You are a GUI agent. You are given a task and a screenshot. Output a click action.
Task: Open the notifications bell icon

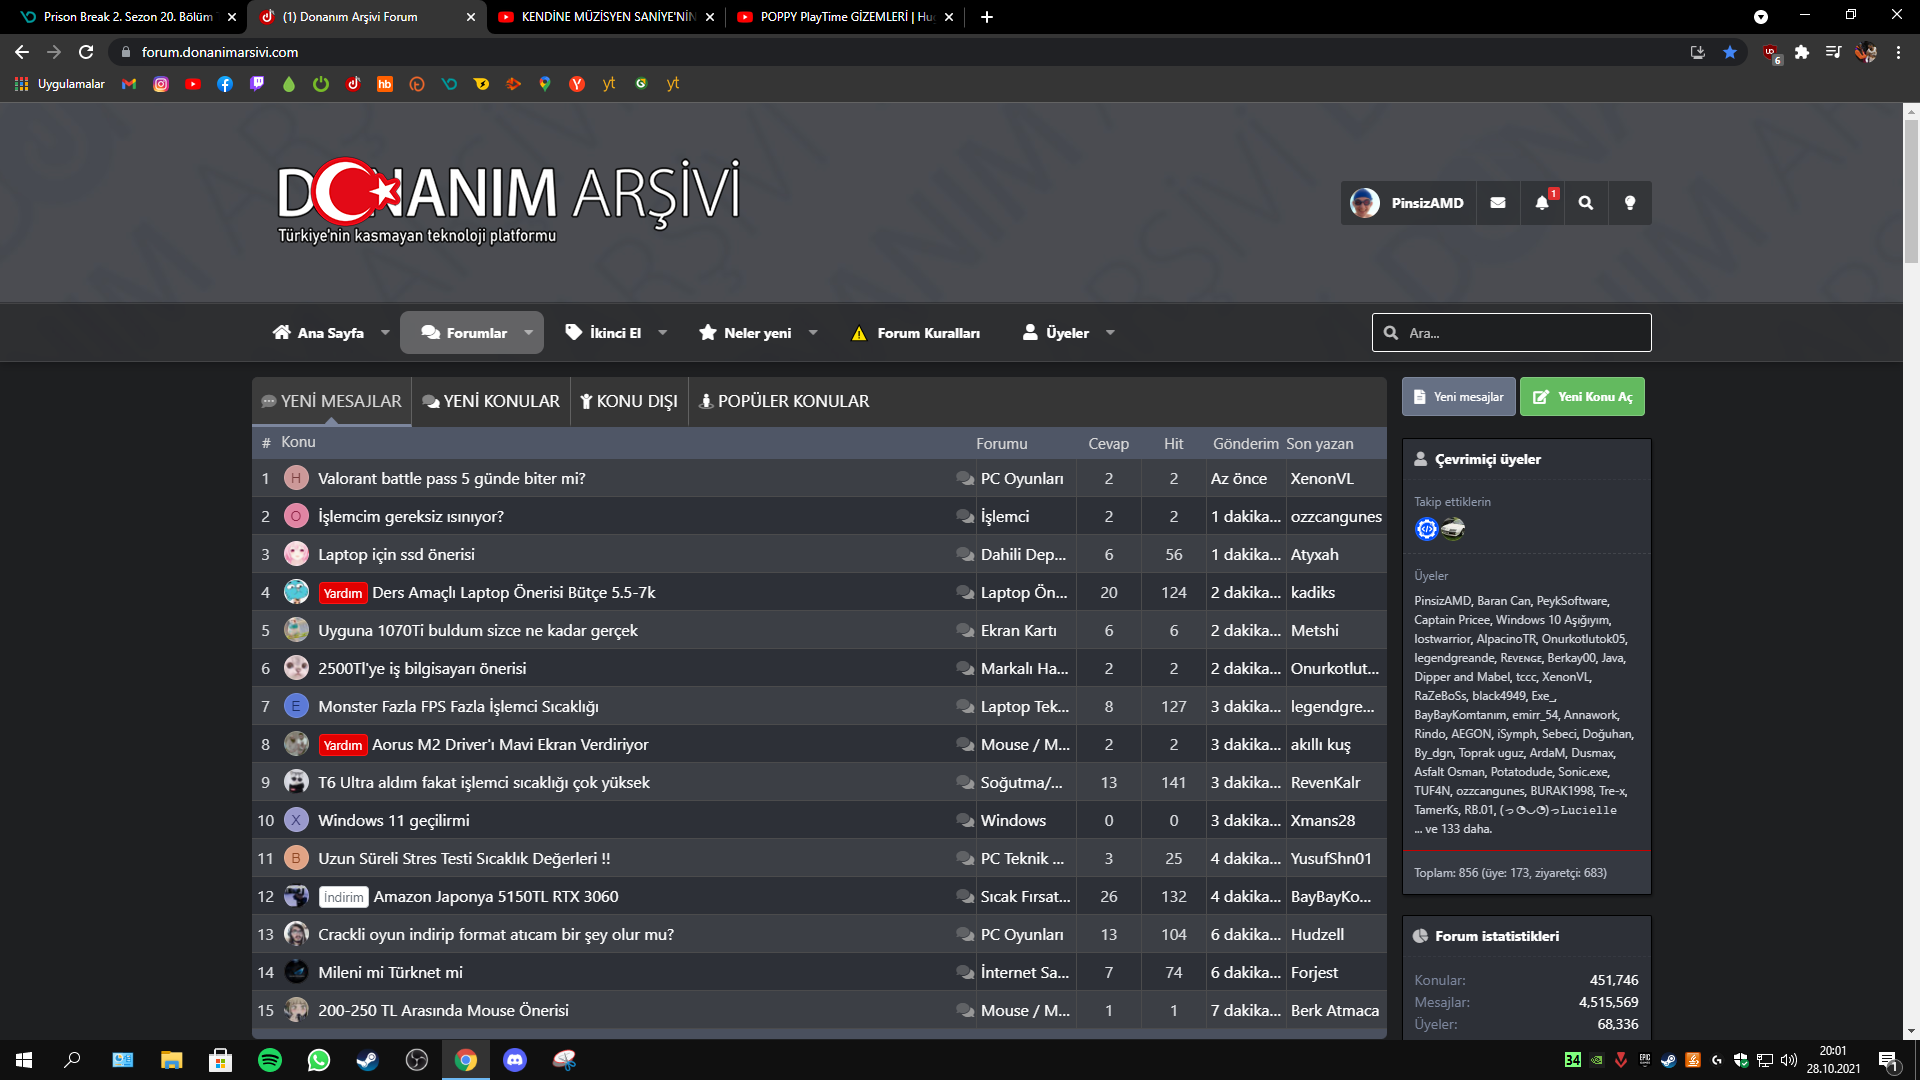coord(1542,203)
